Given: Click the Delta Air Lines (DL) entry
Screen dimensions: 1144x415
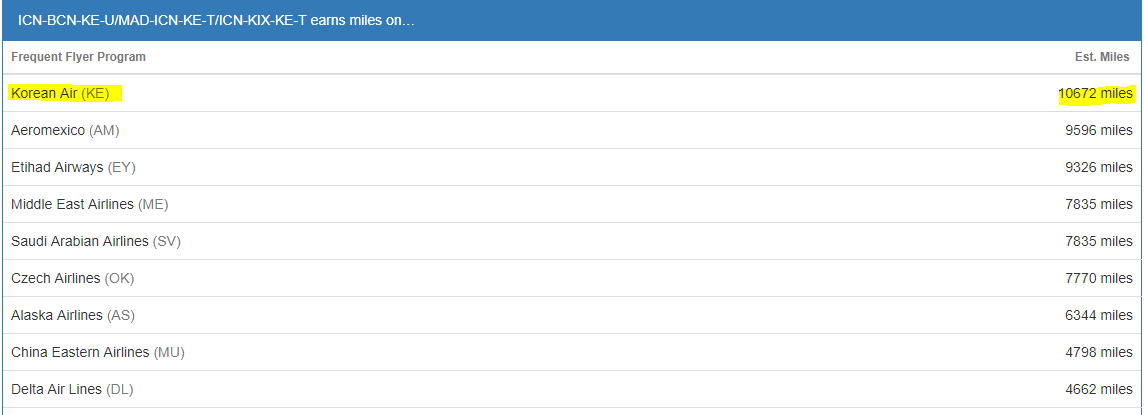Looking at the screenshot, I should click(572, 389).
